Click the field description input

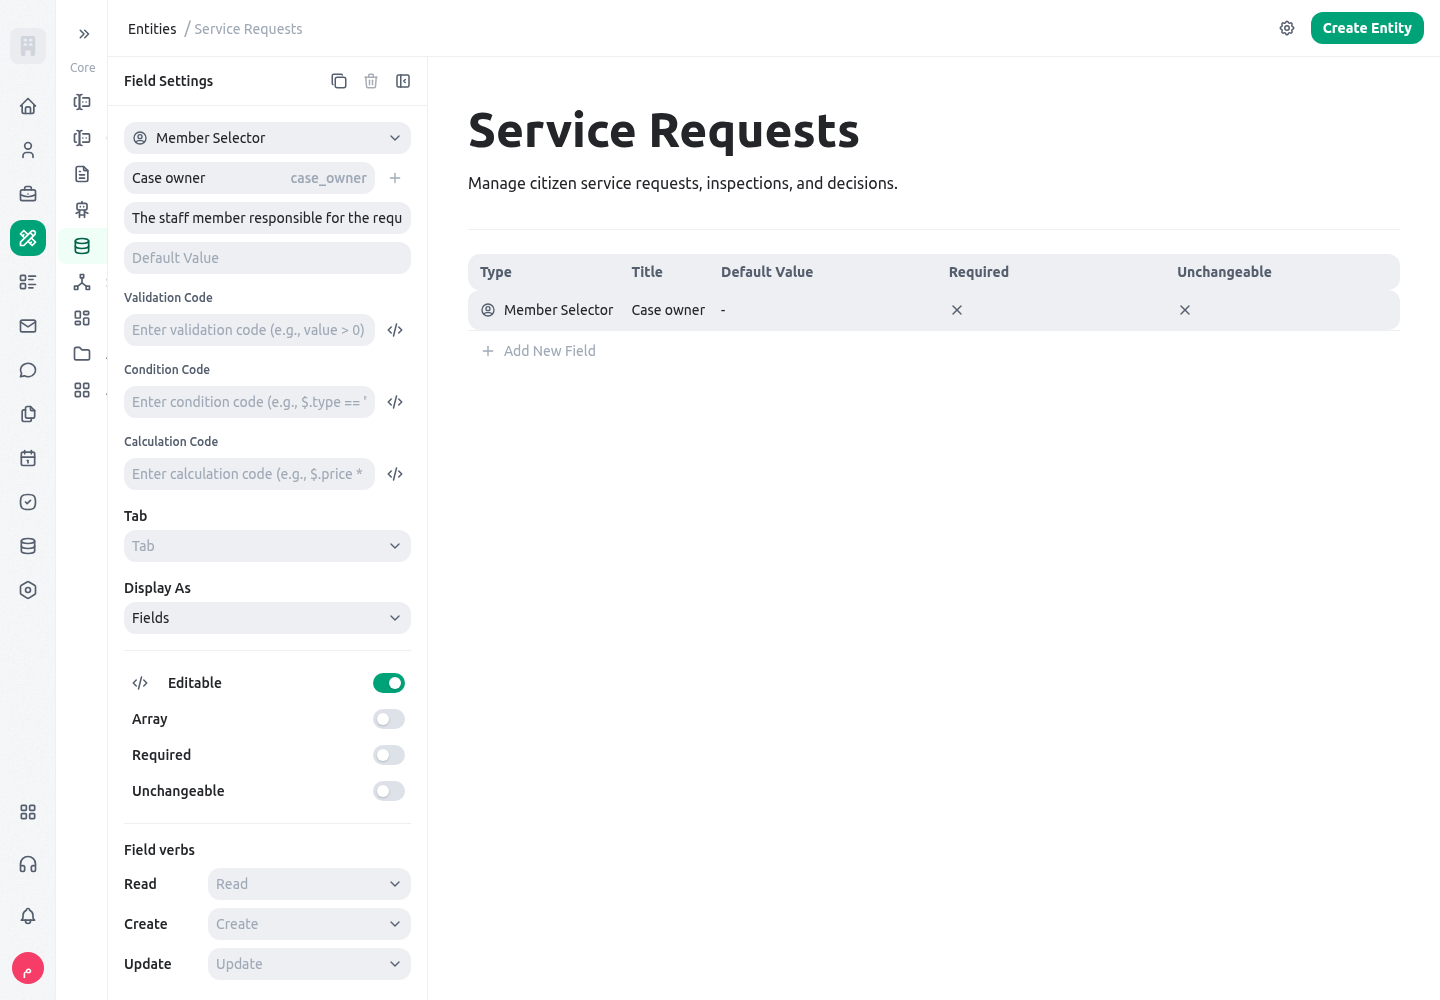[267, 218]
